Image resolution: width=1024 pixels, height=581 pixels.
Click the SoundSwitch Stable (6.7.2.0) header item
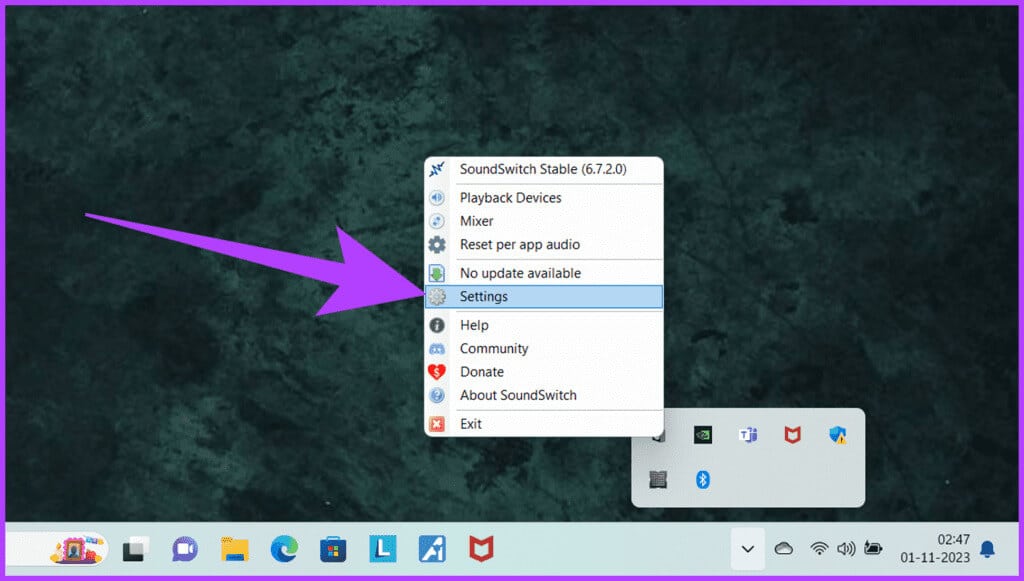pos(543,169)
